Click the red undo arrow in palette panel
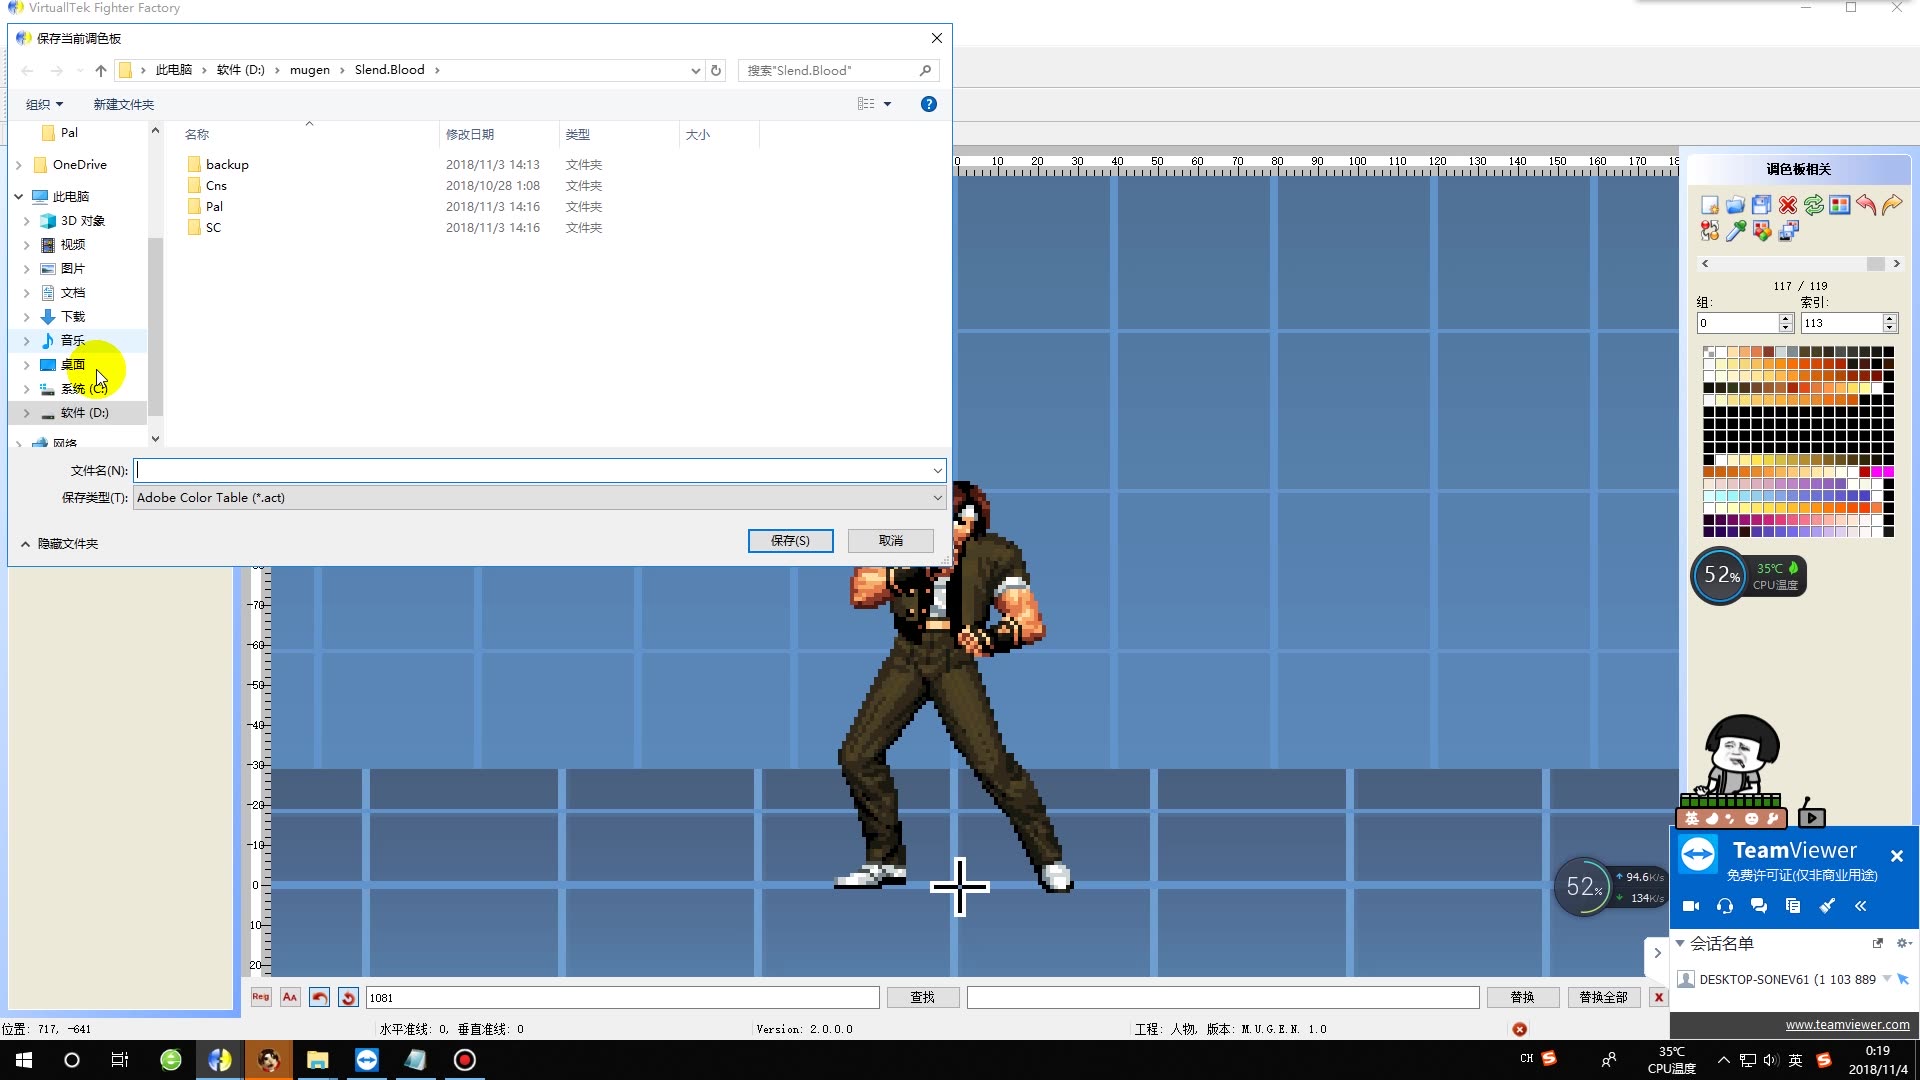1920x1080 pixels. click(x=1866, y=205)
